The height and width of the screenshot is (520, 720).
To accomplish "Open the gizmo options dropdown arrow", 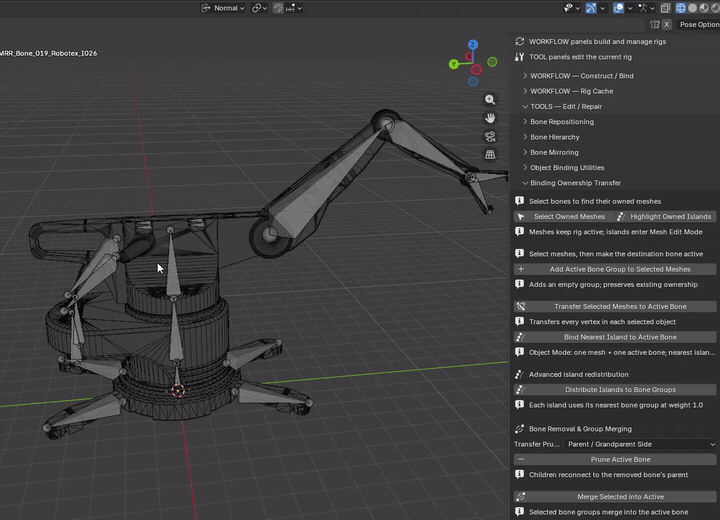I will click(602, 8).
